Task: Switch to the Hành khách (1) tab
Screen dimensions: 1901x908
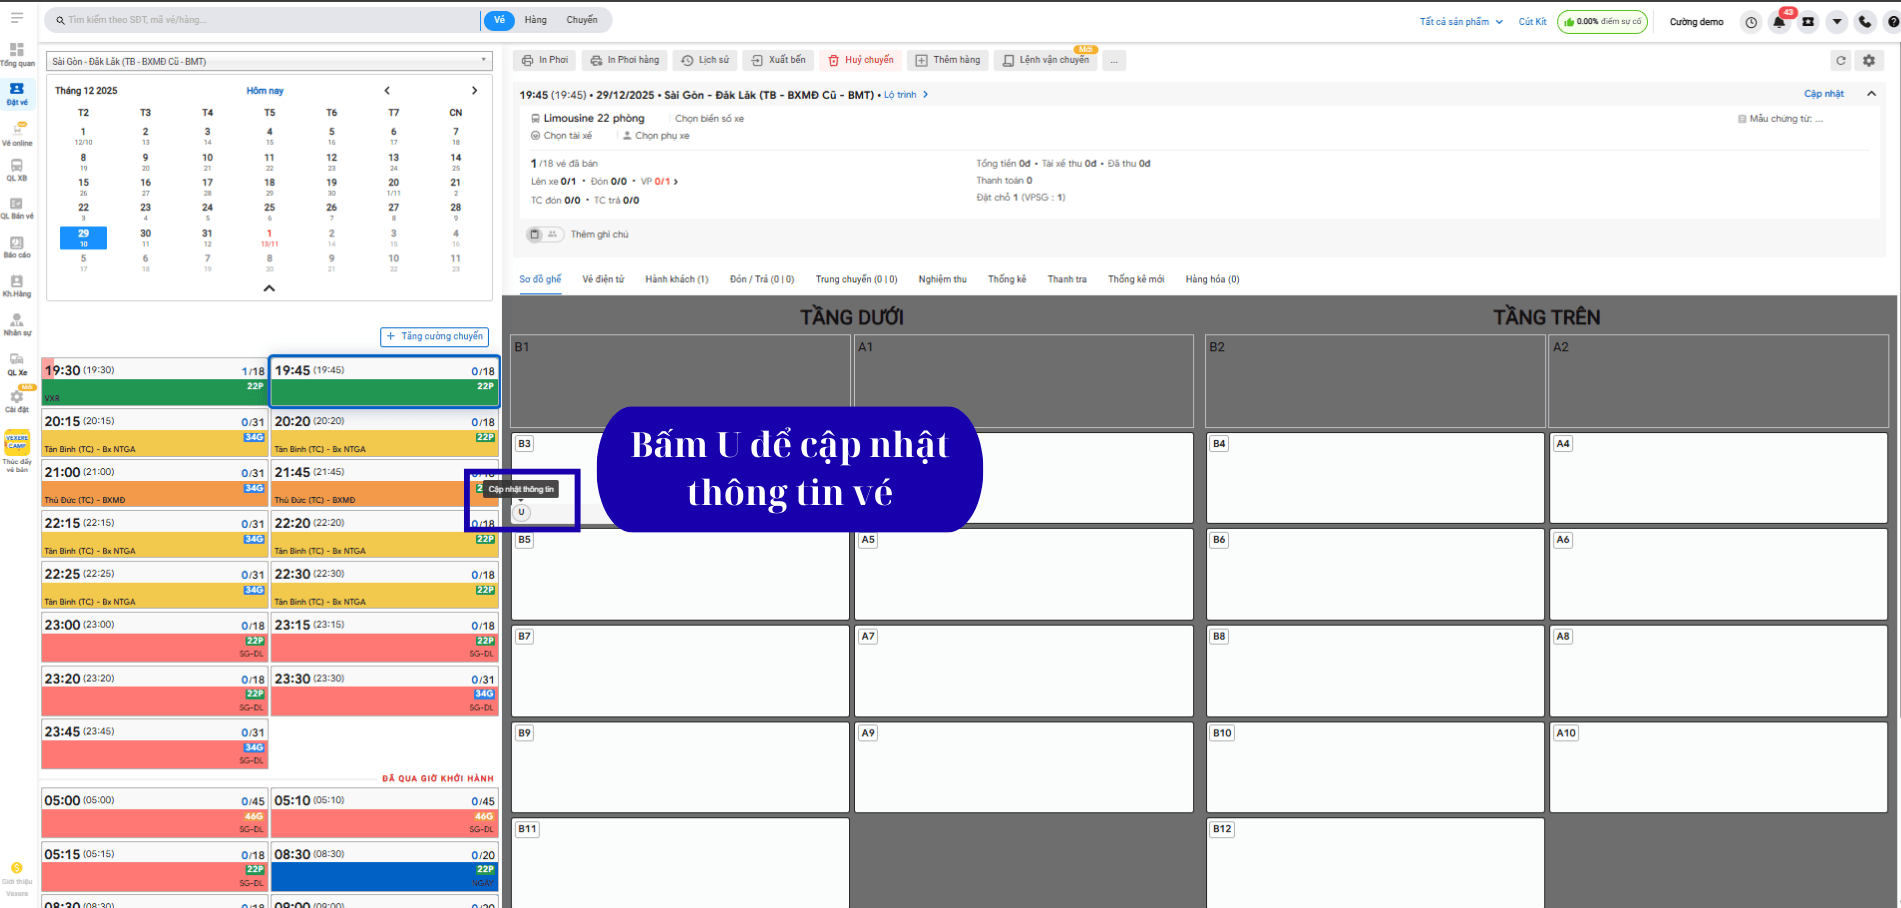Action: [x=676, y=279]
